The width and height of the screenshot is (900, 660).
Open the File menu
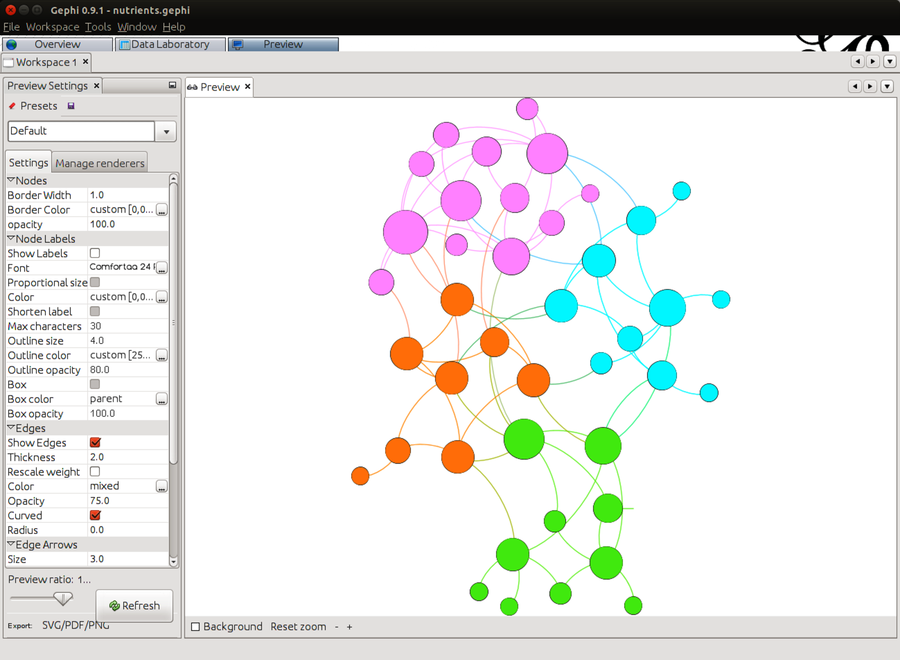[x=11, y=27]
